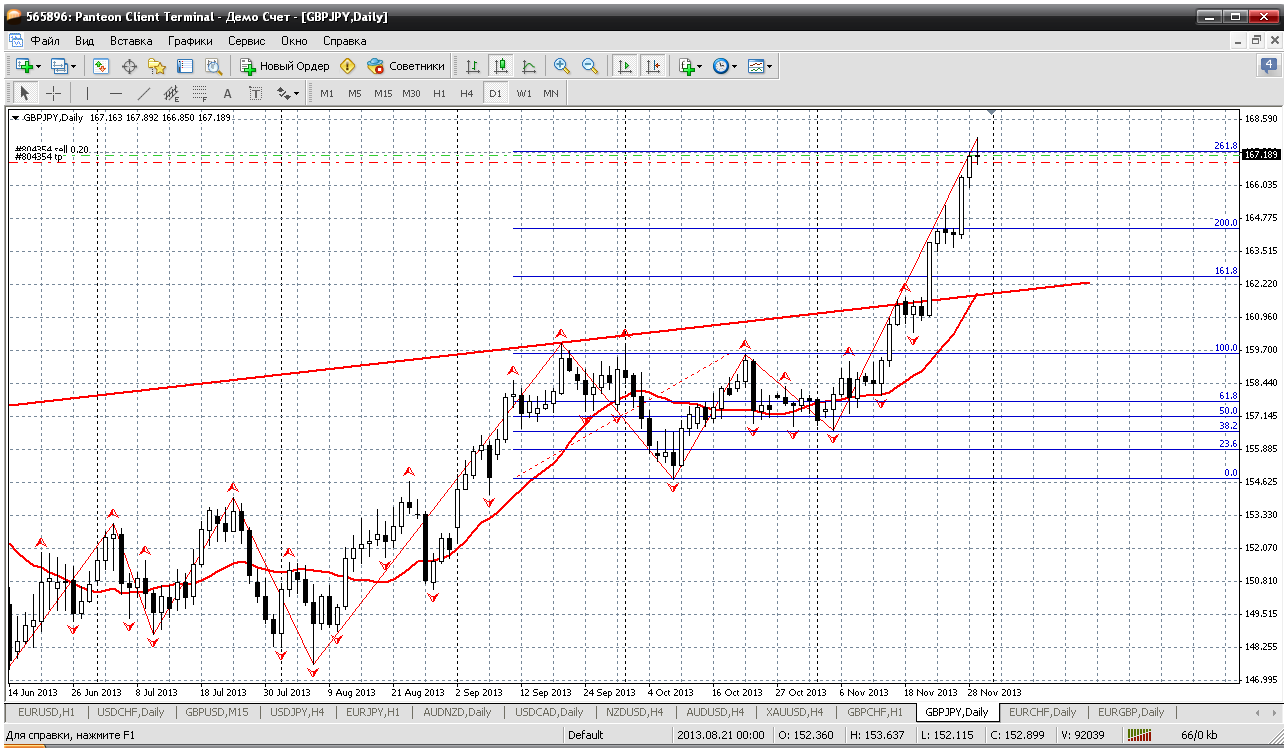1288x748 pixels.
Task: Open the Справка menu
Action: (x=344, y=41)
